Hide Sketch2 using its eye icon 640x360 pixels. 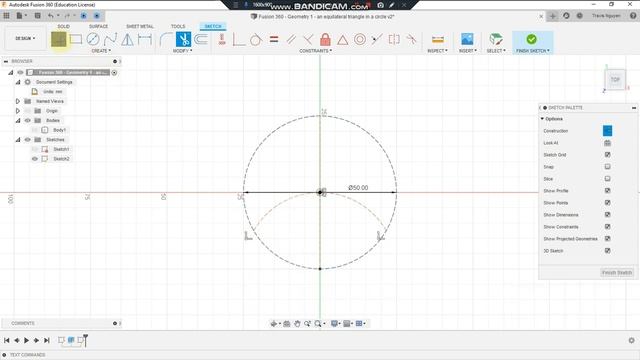click(35, 159)
